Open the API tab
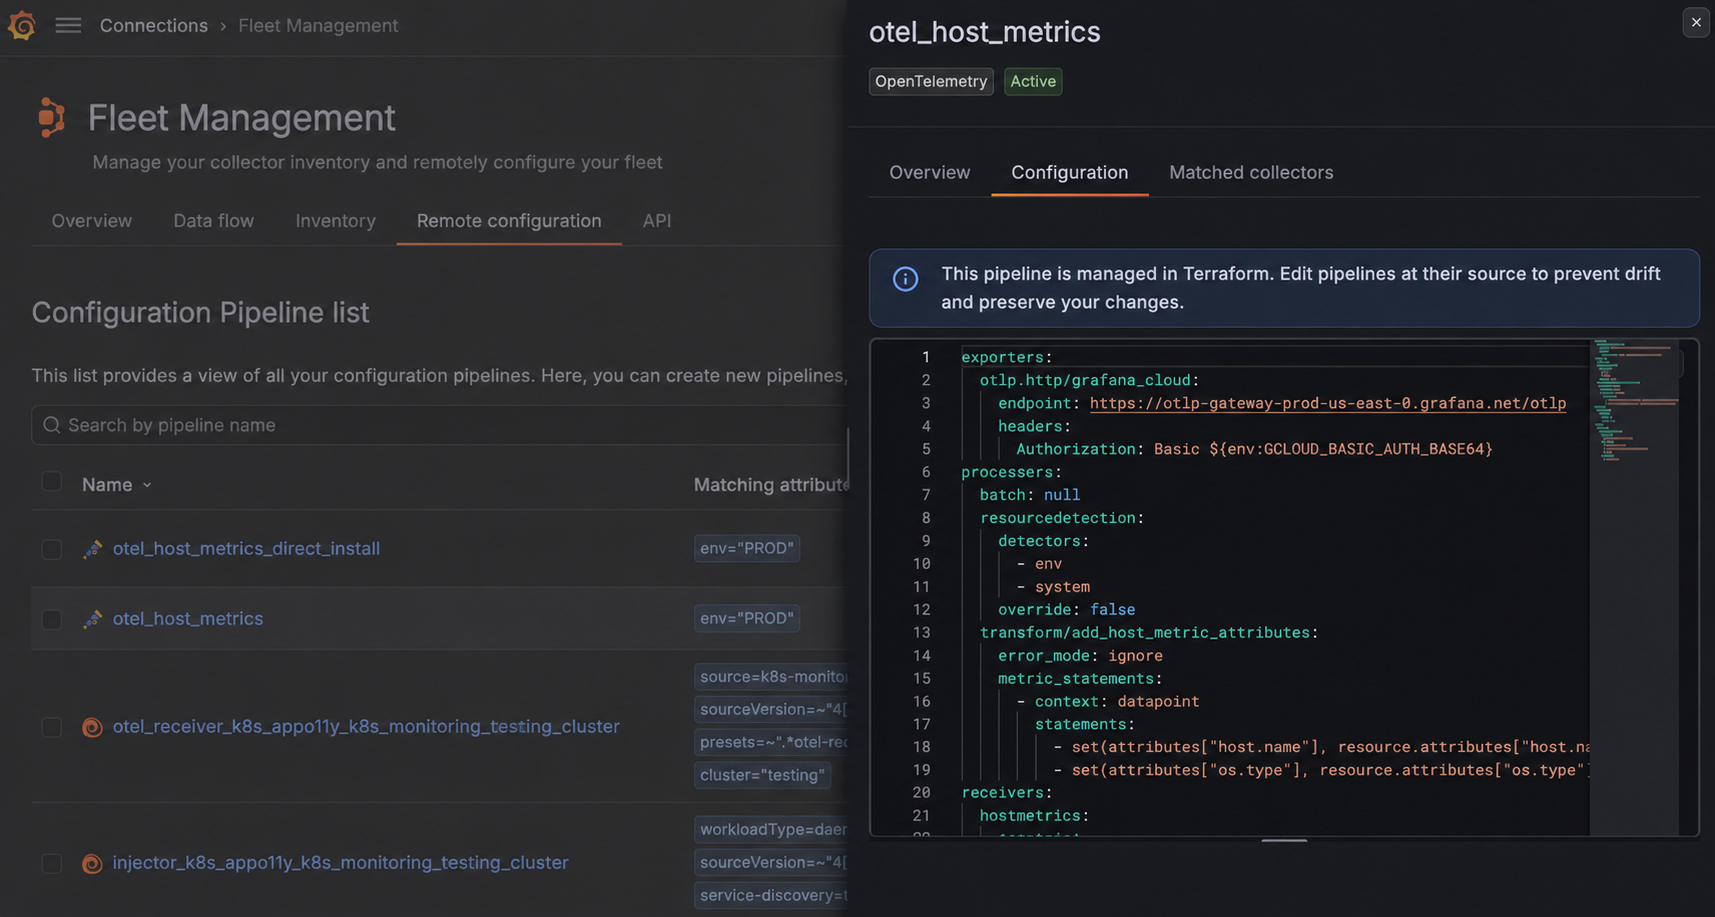This screenshot has height=917, width=1715. pyautogui.click(x=657, y=221)
